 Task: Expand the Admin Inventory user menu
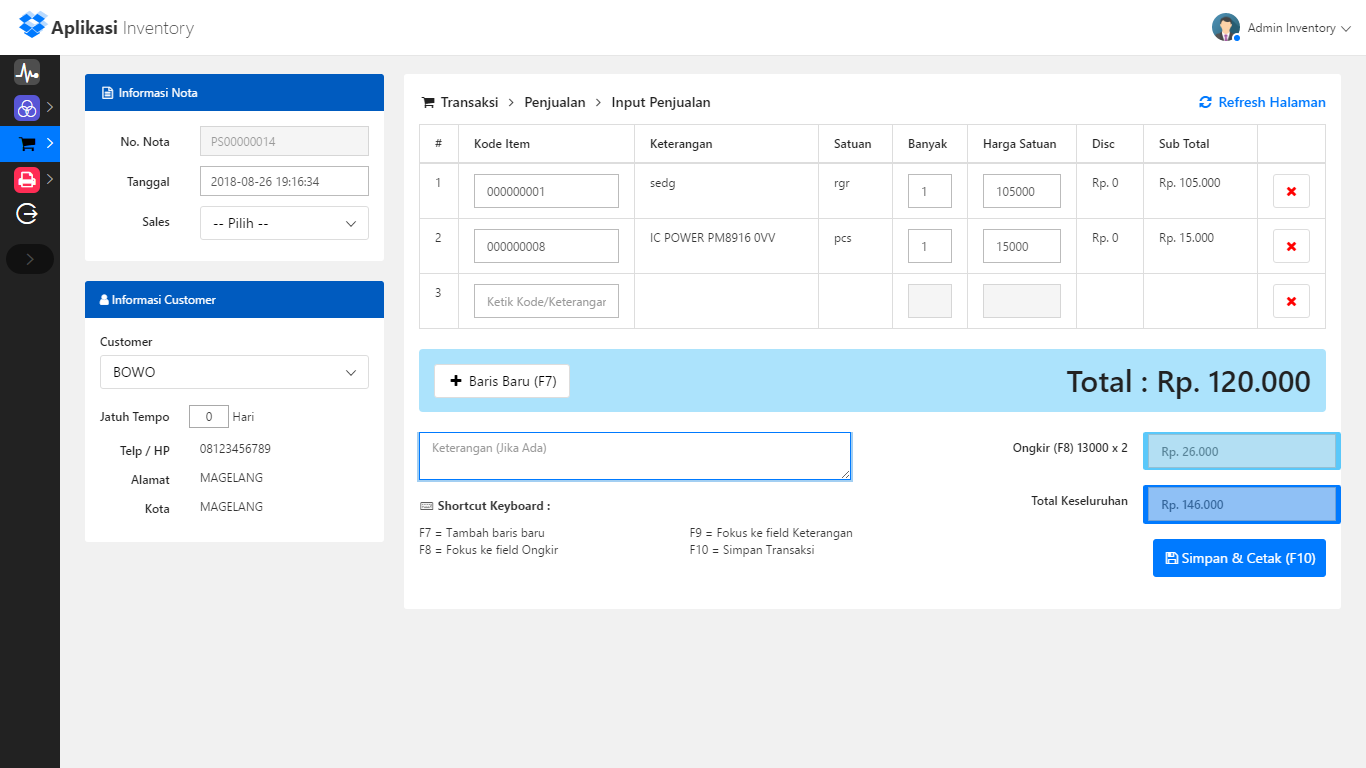pos(1282,28)
